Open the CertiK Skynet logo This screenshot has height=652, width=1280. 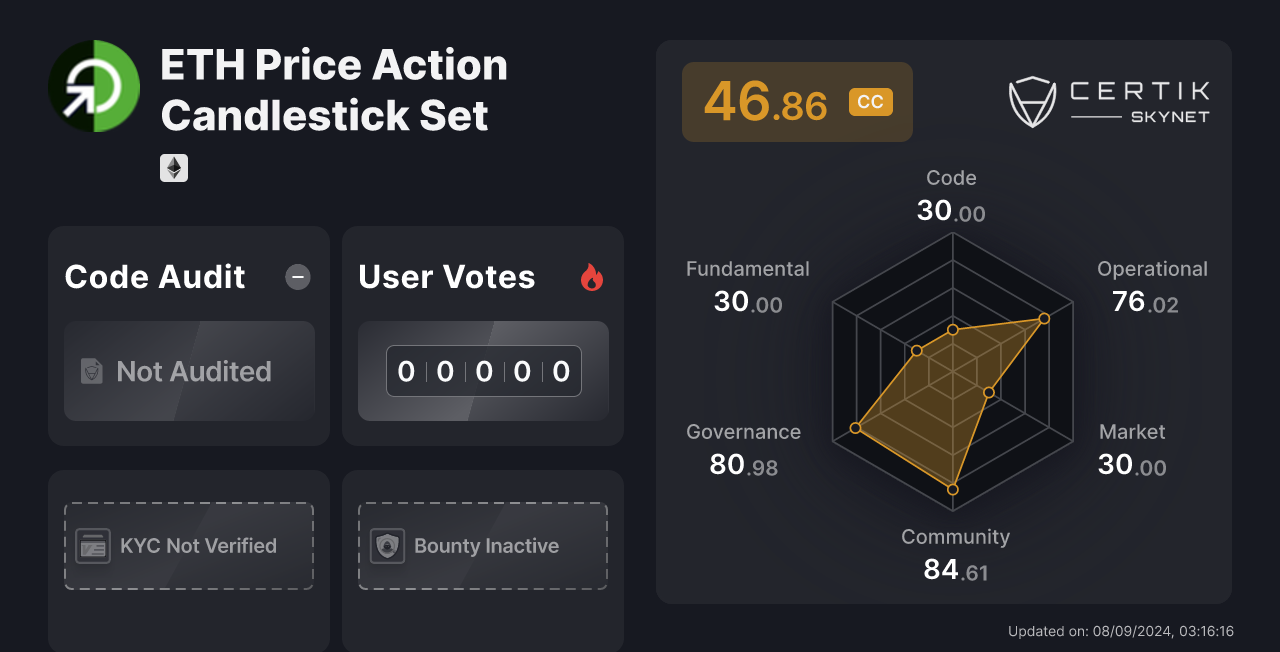tap(1110, 101)
